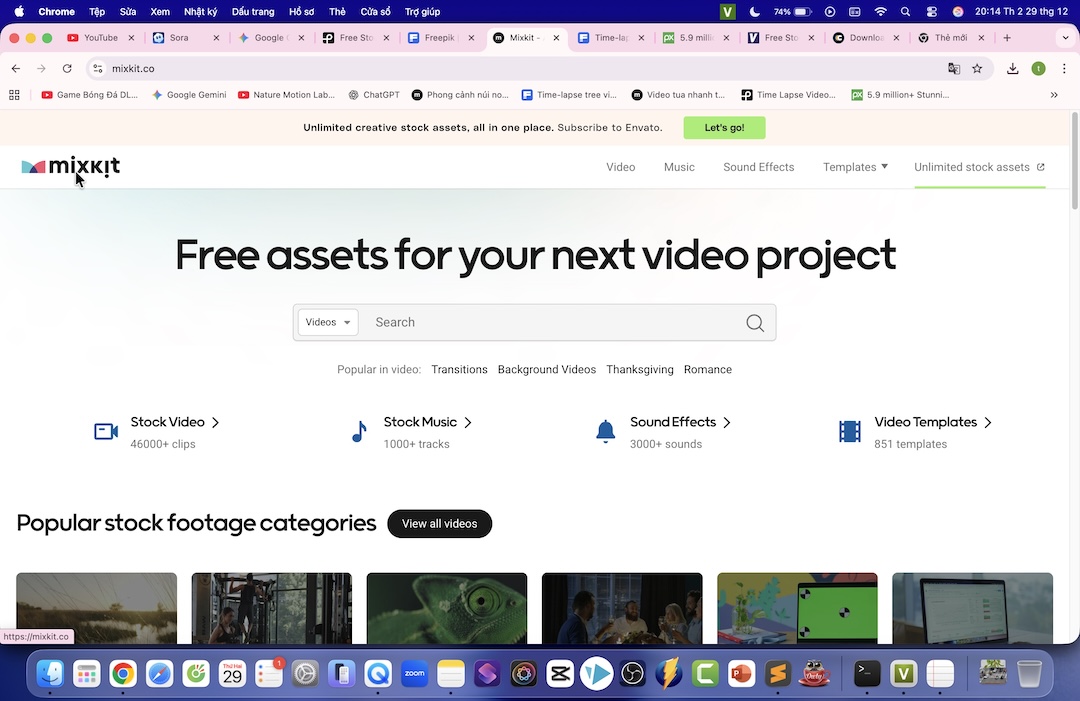The height and width of the screenshot is (701, 1080).
Task: Click the Mixkit logo
Action: click(71, 167)
